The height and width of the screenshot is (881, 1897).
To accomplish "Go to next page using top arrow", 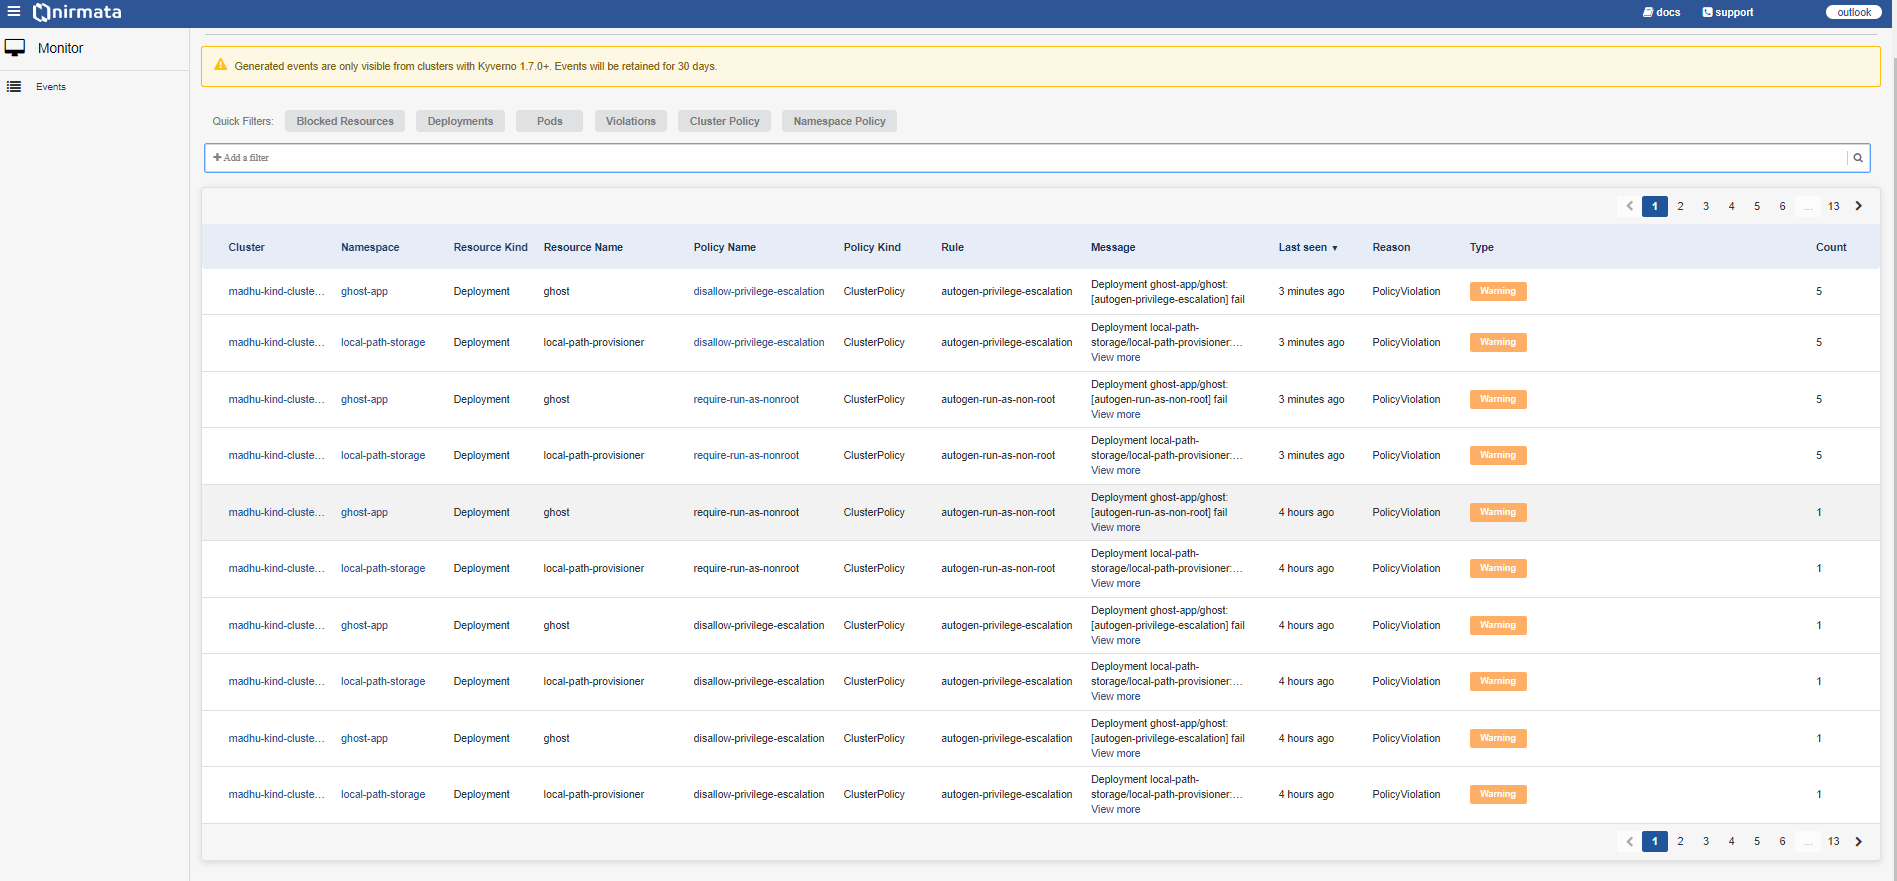I will click(1859, 206).
